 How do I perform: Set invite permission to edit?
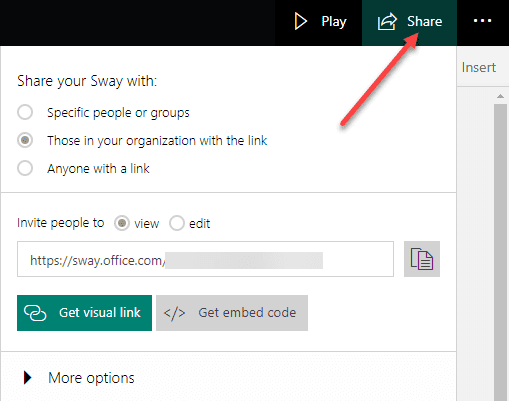[x=177, y=223]
